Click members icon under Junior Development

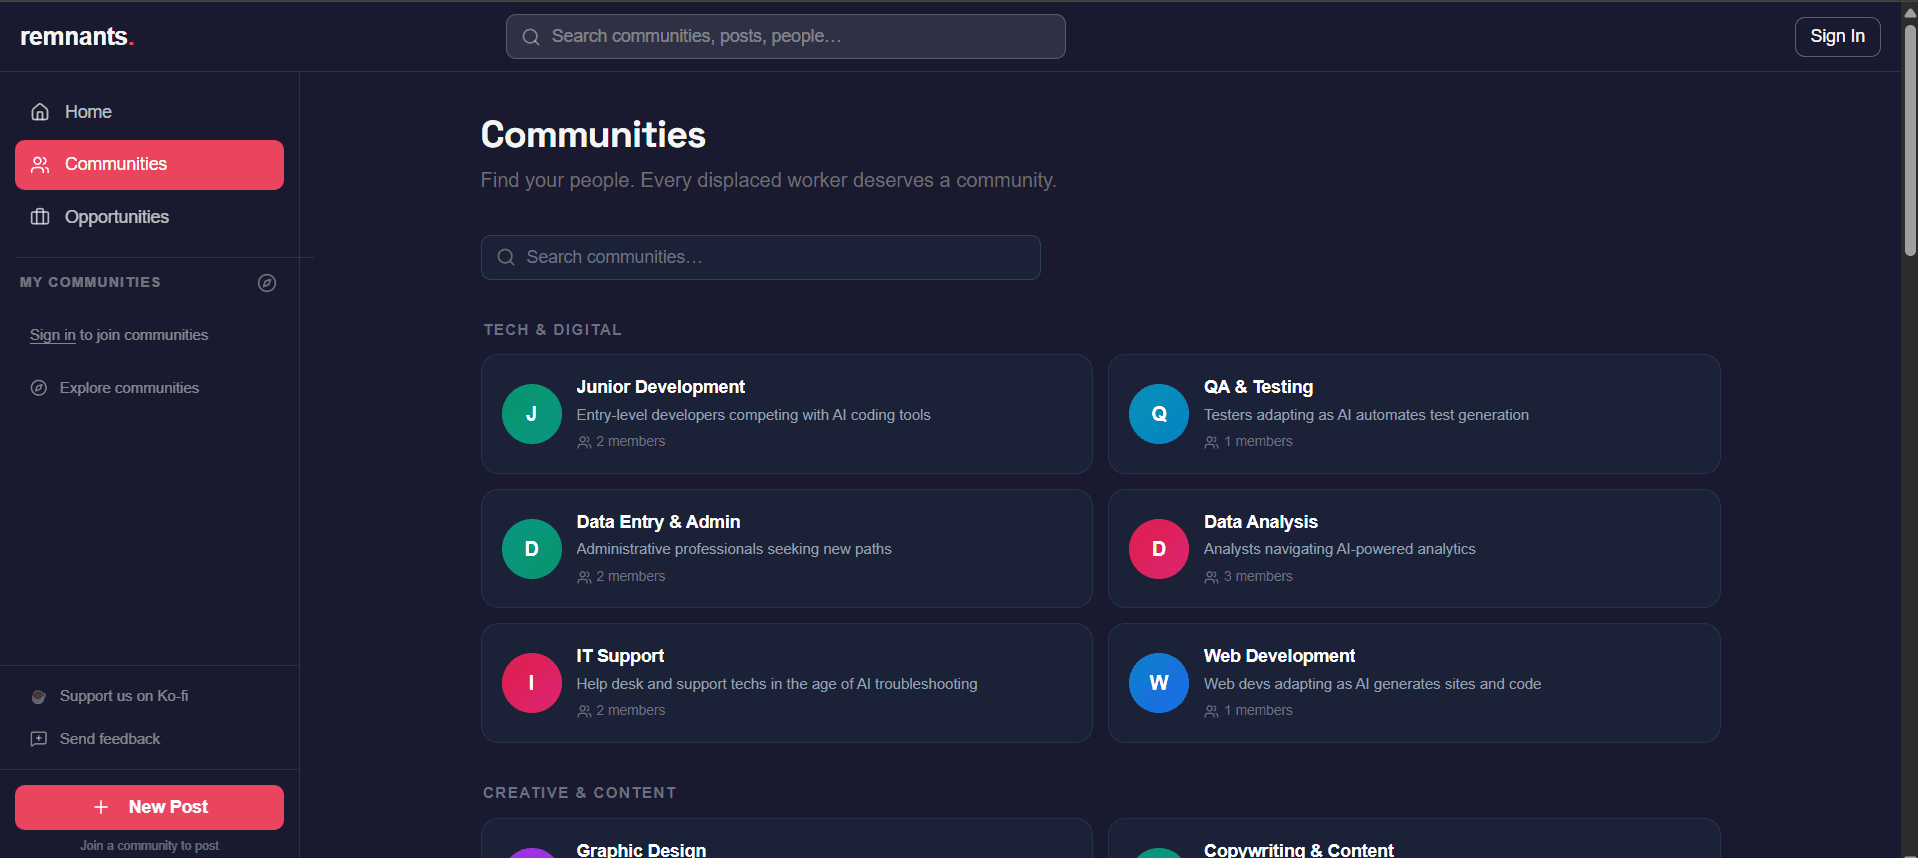click(584, 442)
